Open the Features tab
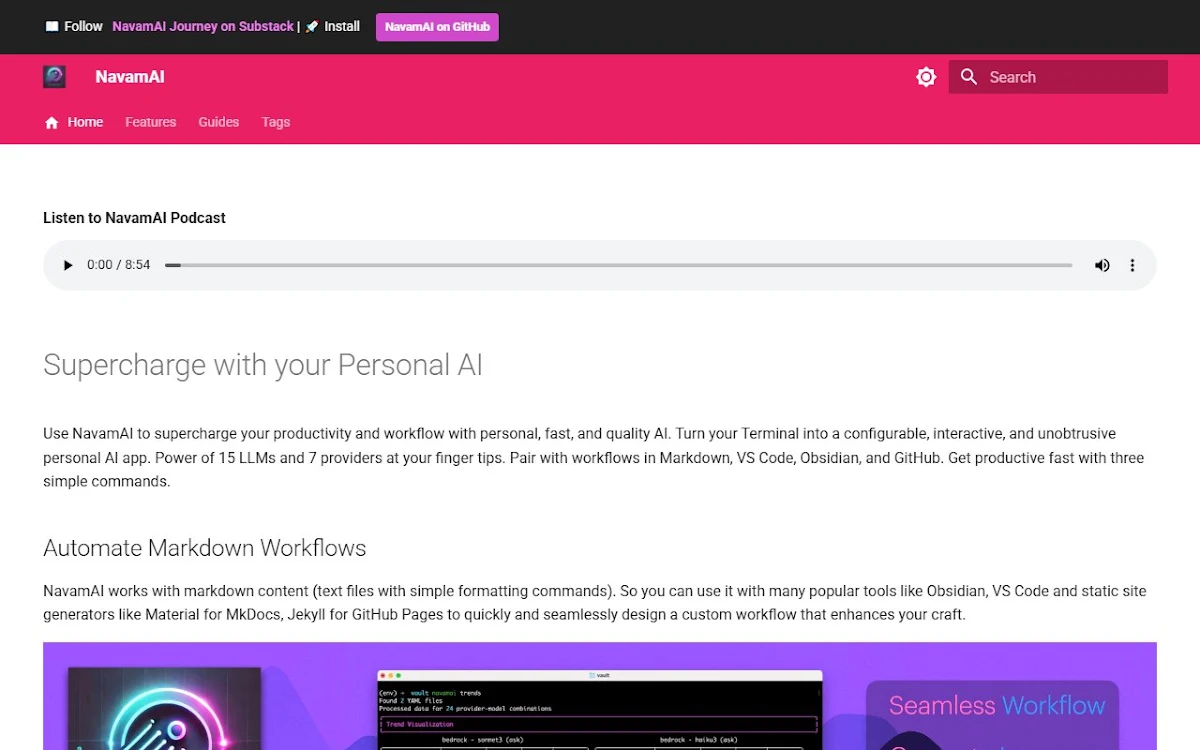This screenshot has height=750, width=1200. [150, 122]
